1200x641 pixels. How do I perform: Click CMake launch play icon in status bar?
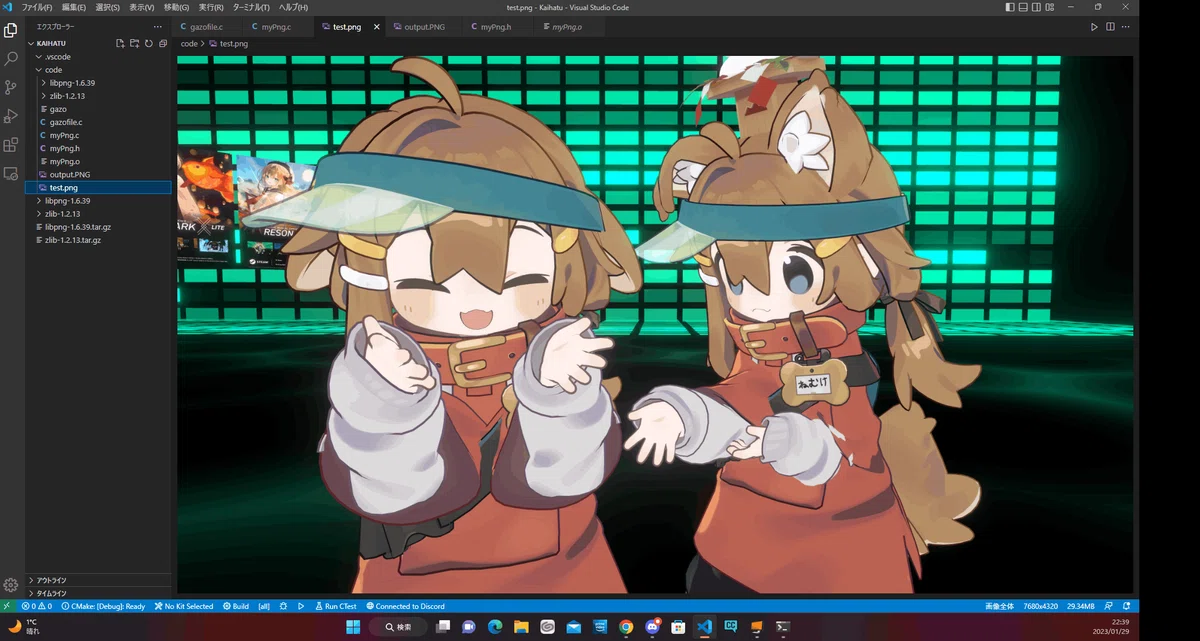pyautogui.click(x=301, y=606)
